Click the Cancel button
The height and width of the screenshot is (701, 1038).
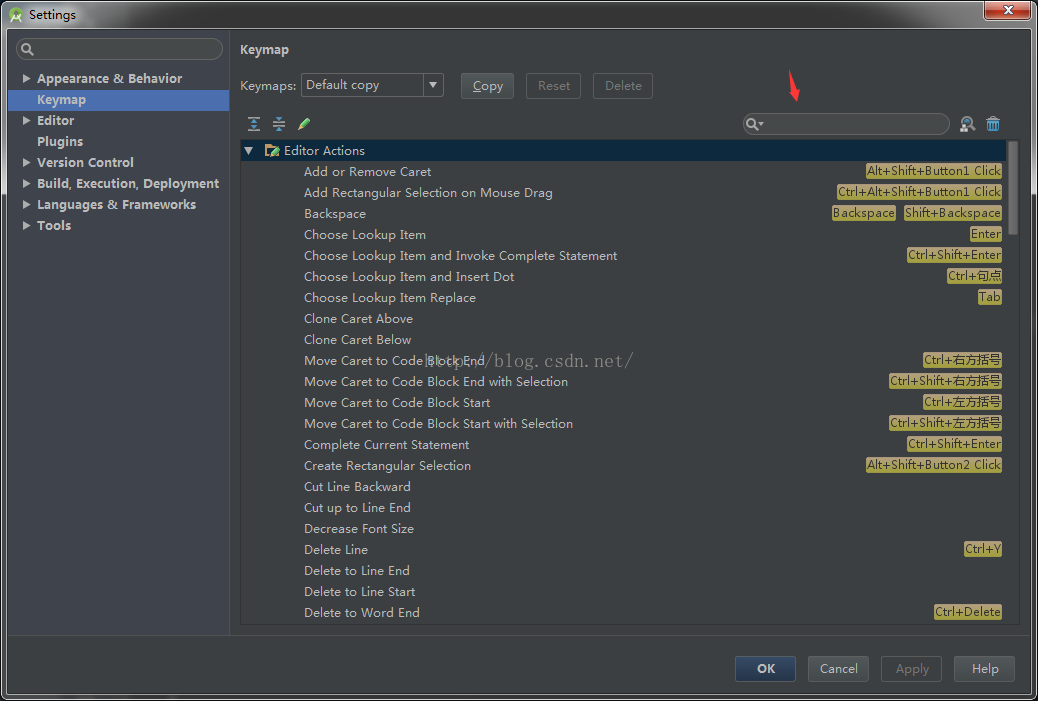click(838, 669)
